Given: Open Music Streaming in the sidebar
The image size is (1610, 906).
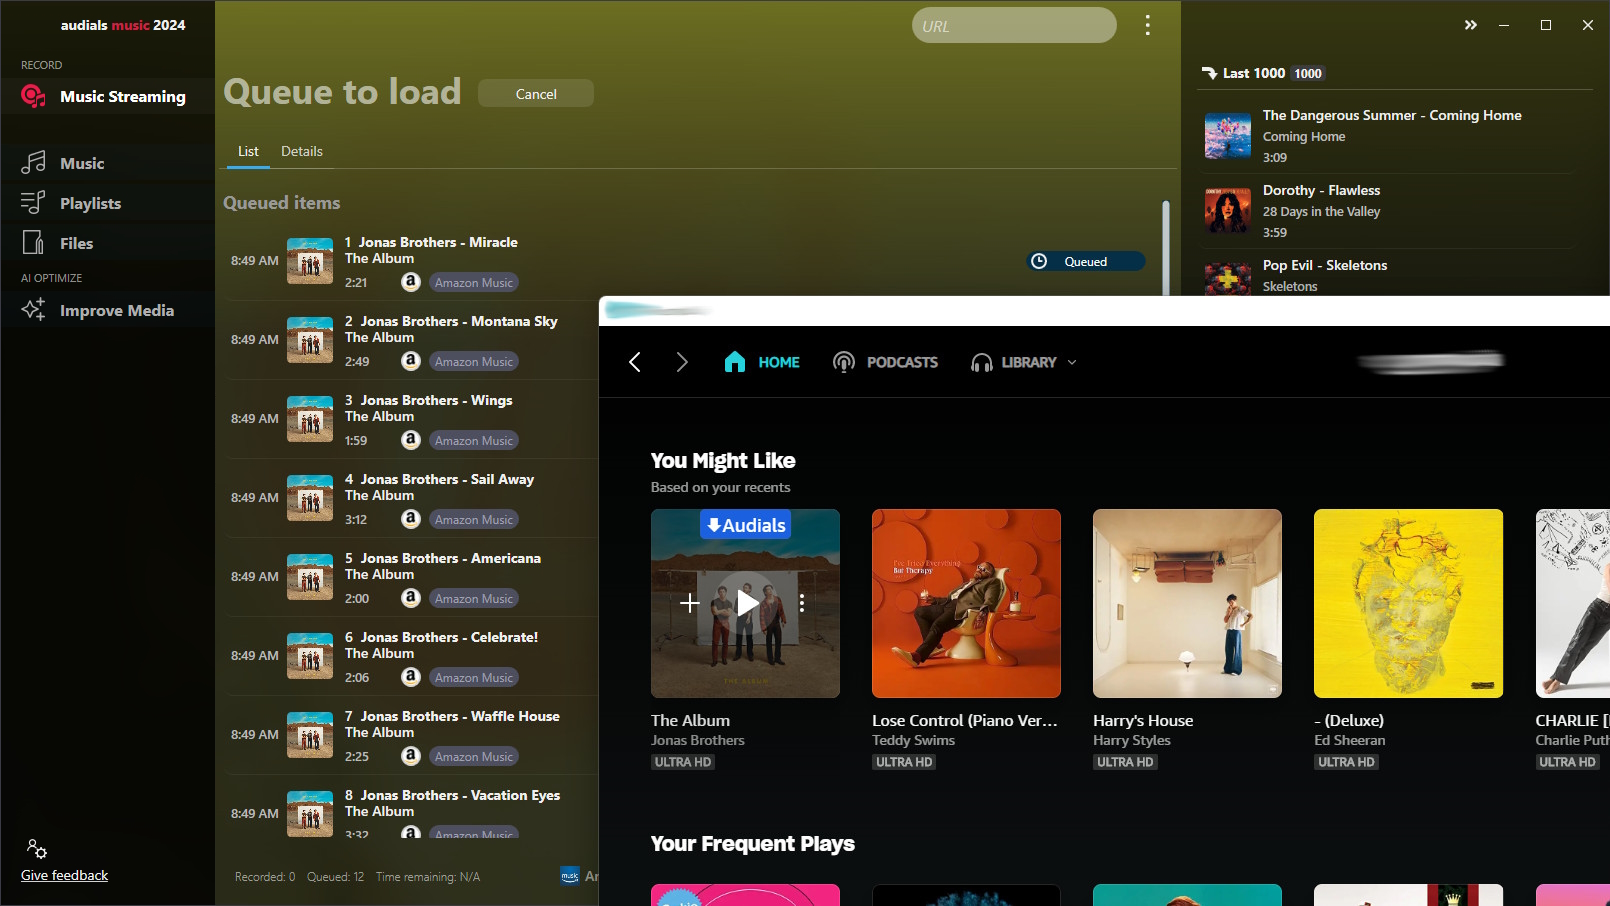Looking at the screenshot, I should tap(107, 96).
